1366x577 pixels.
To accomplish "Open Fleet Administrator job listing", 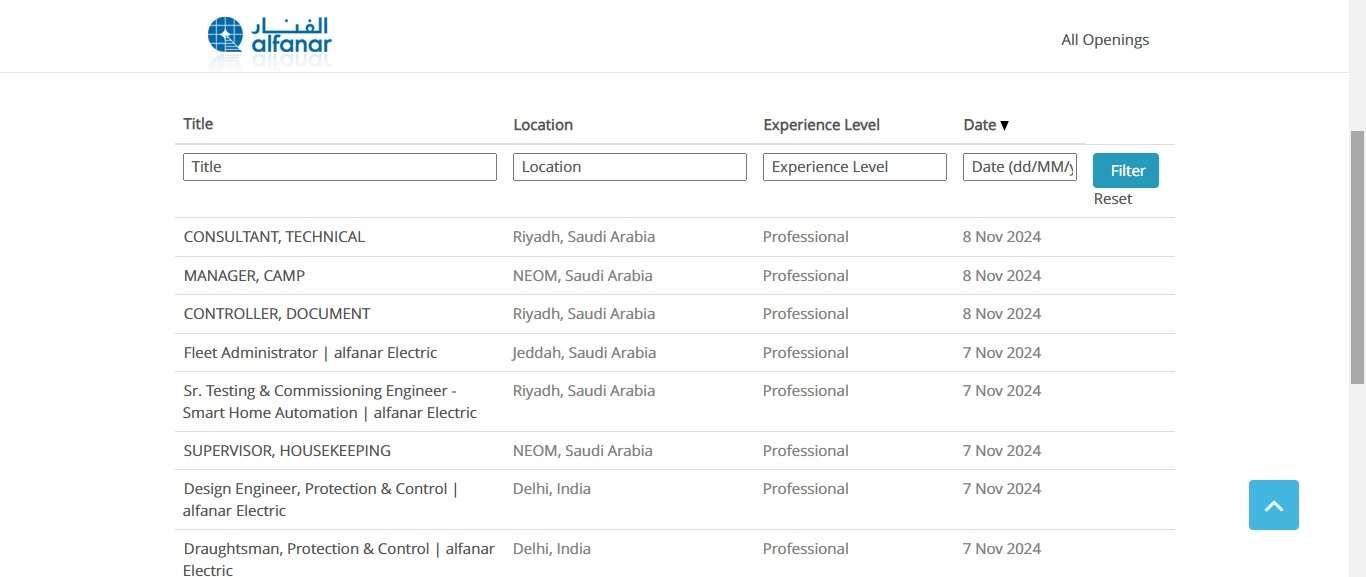I will tap(310, 353).
